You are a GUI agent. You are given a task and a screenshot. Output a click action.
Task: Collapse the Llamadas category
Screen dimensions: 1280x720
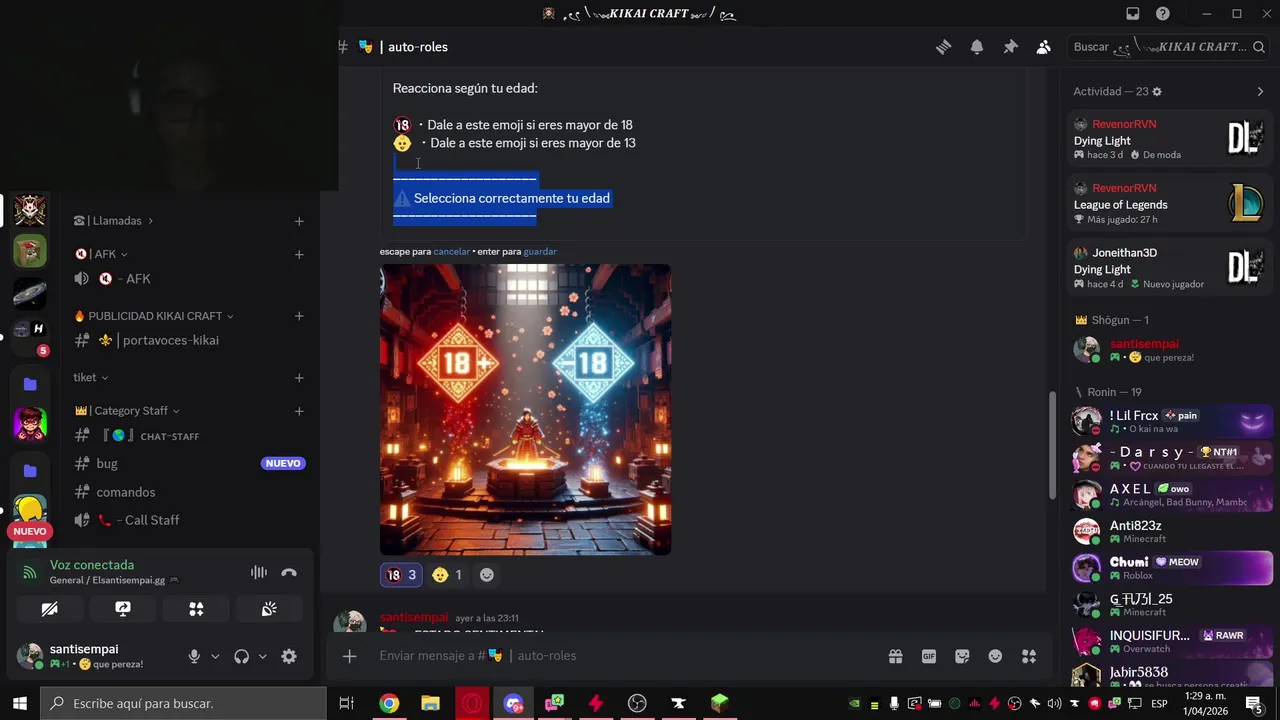114,221
